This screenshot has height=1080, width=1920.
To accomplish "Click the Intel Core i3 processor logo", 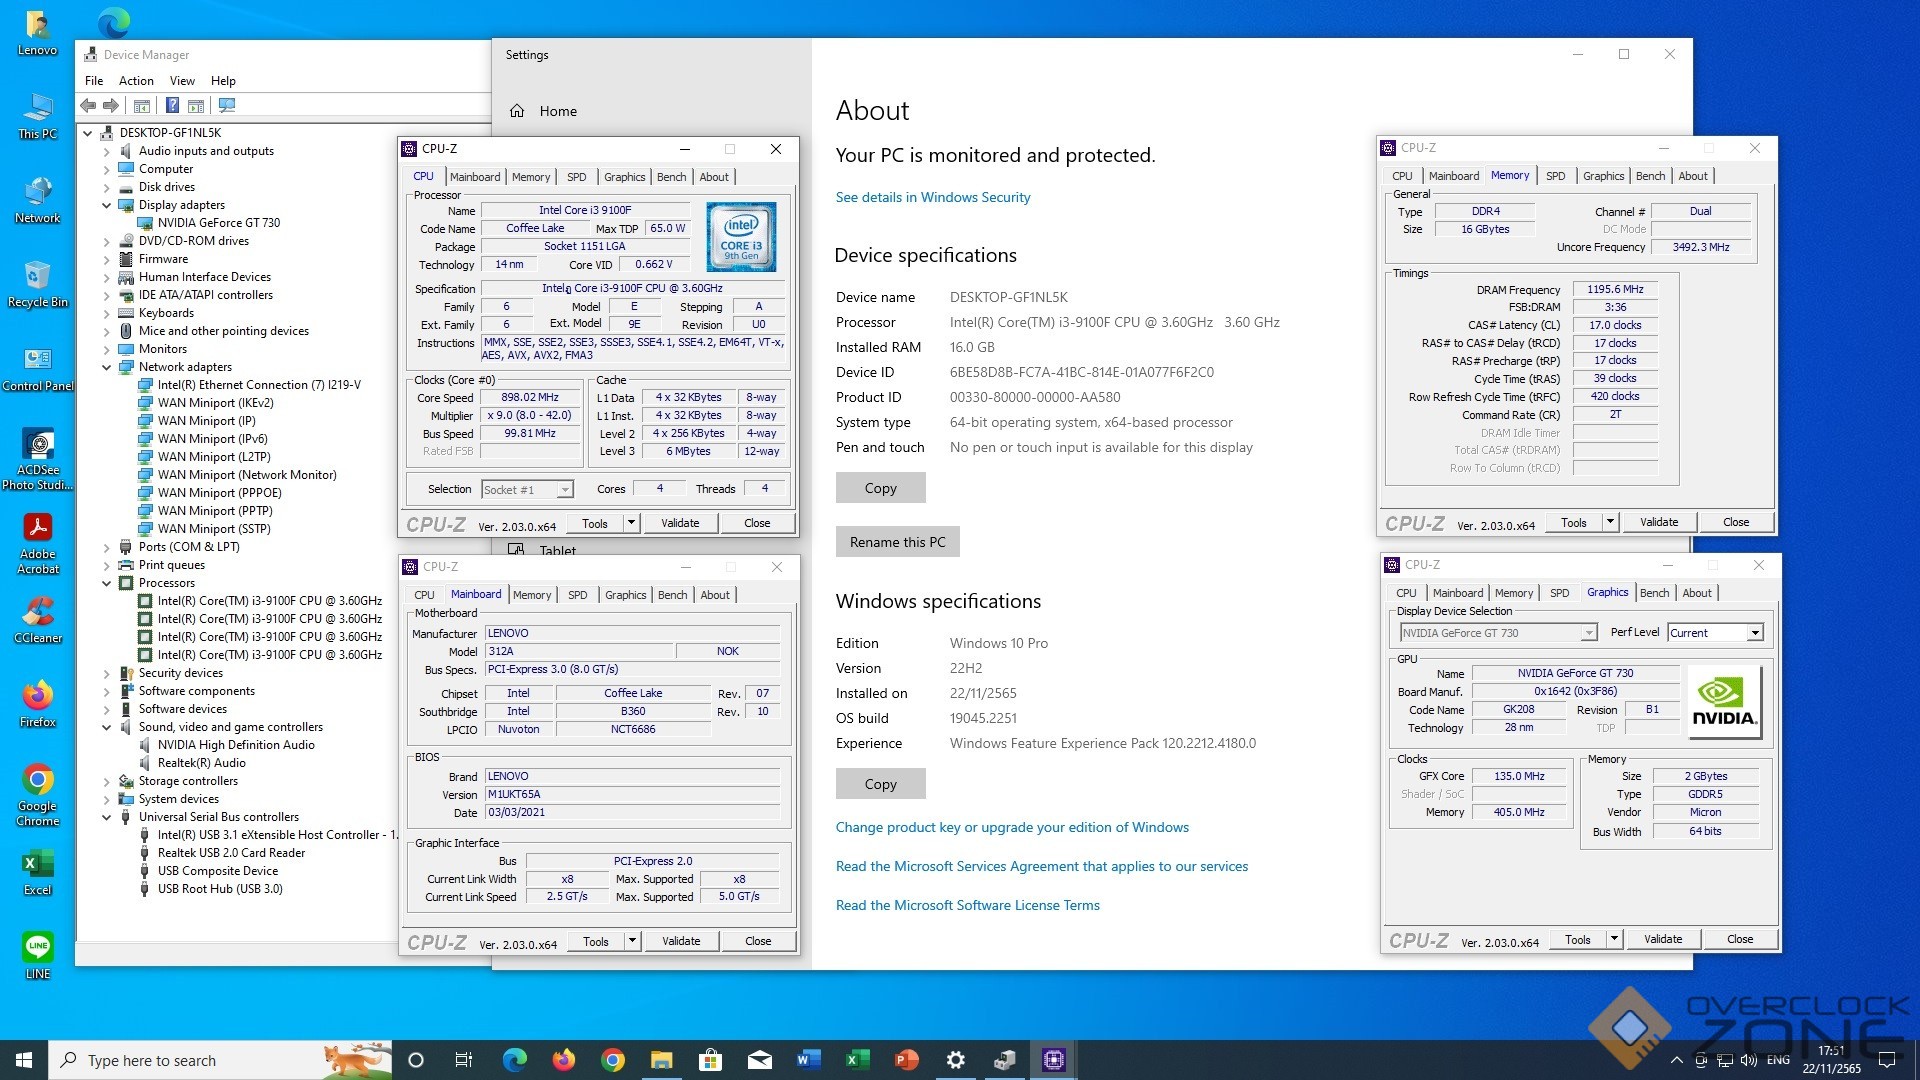I will point(741,237).
